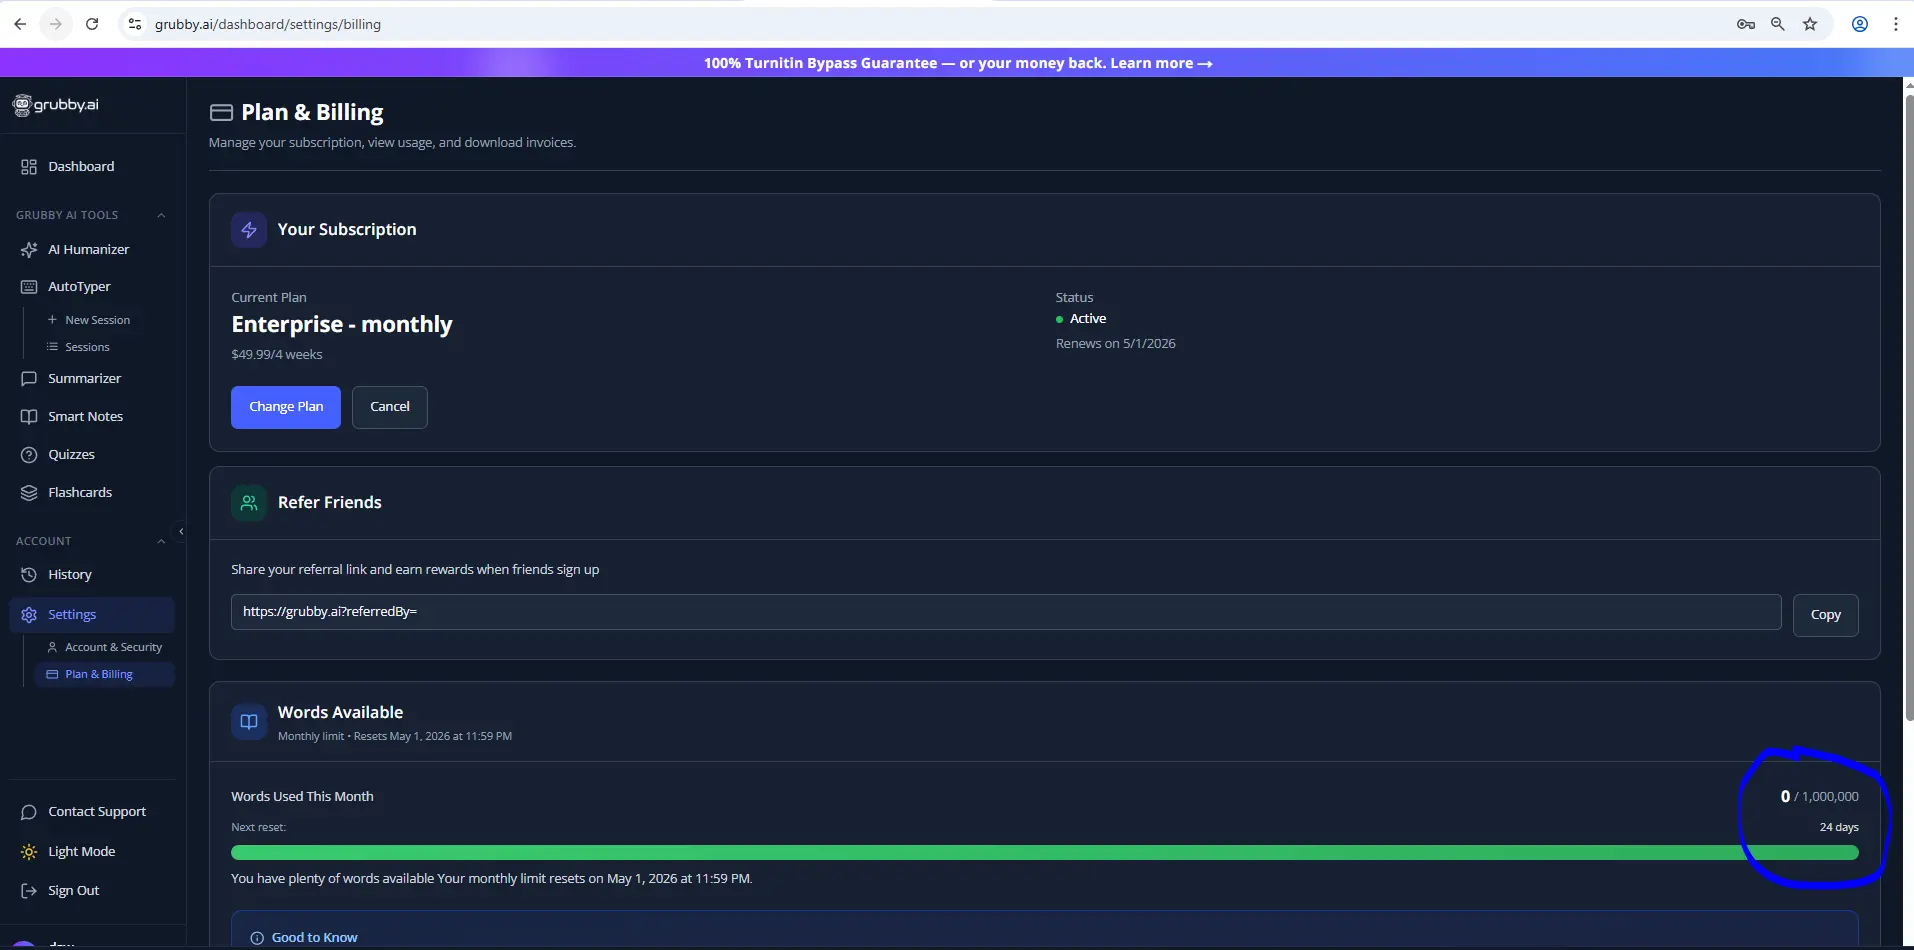Click "Renews on 5/1/2026" text
The image size is (1914, 950).
click(x=1116, y=344)
